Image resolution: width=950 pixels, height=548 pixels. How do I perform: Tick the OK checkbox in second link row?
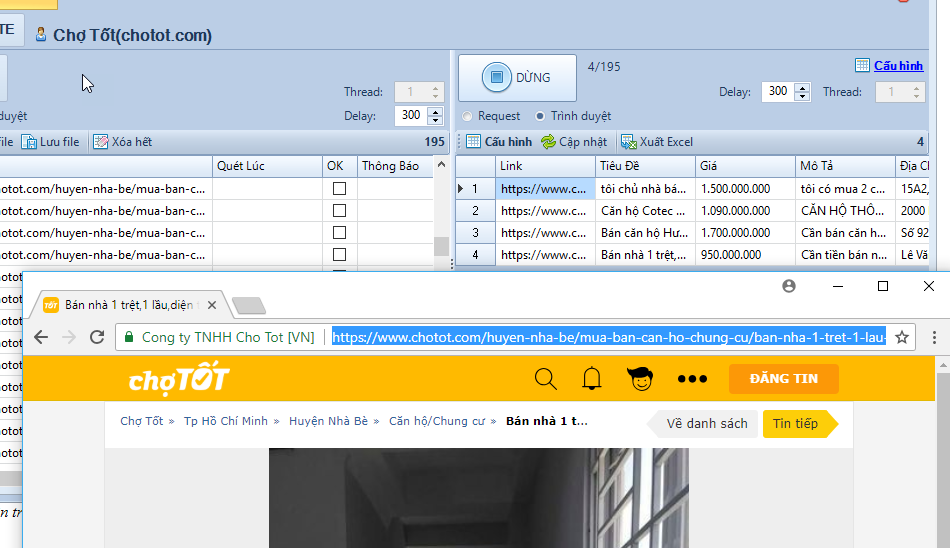pos(339,210)
